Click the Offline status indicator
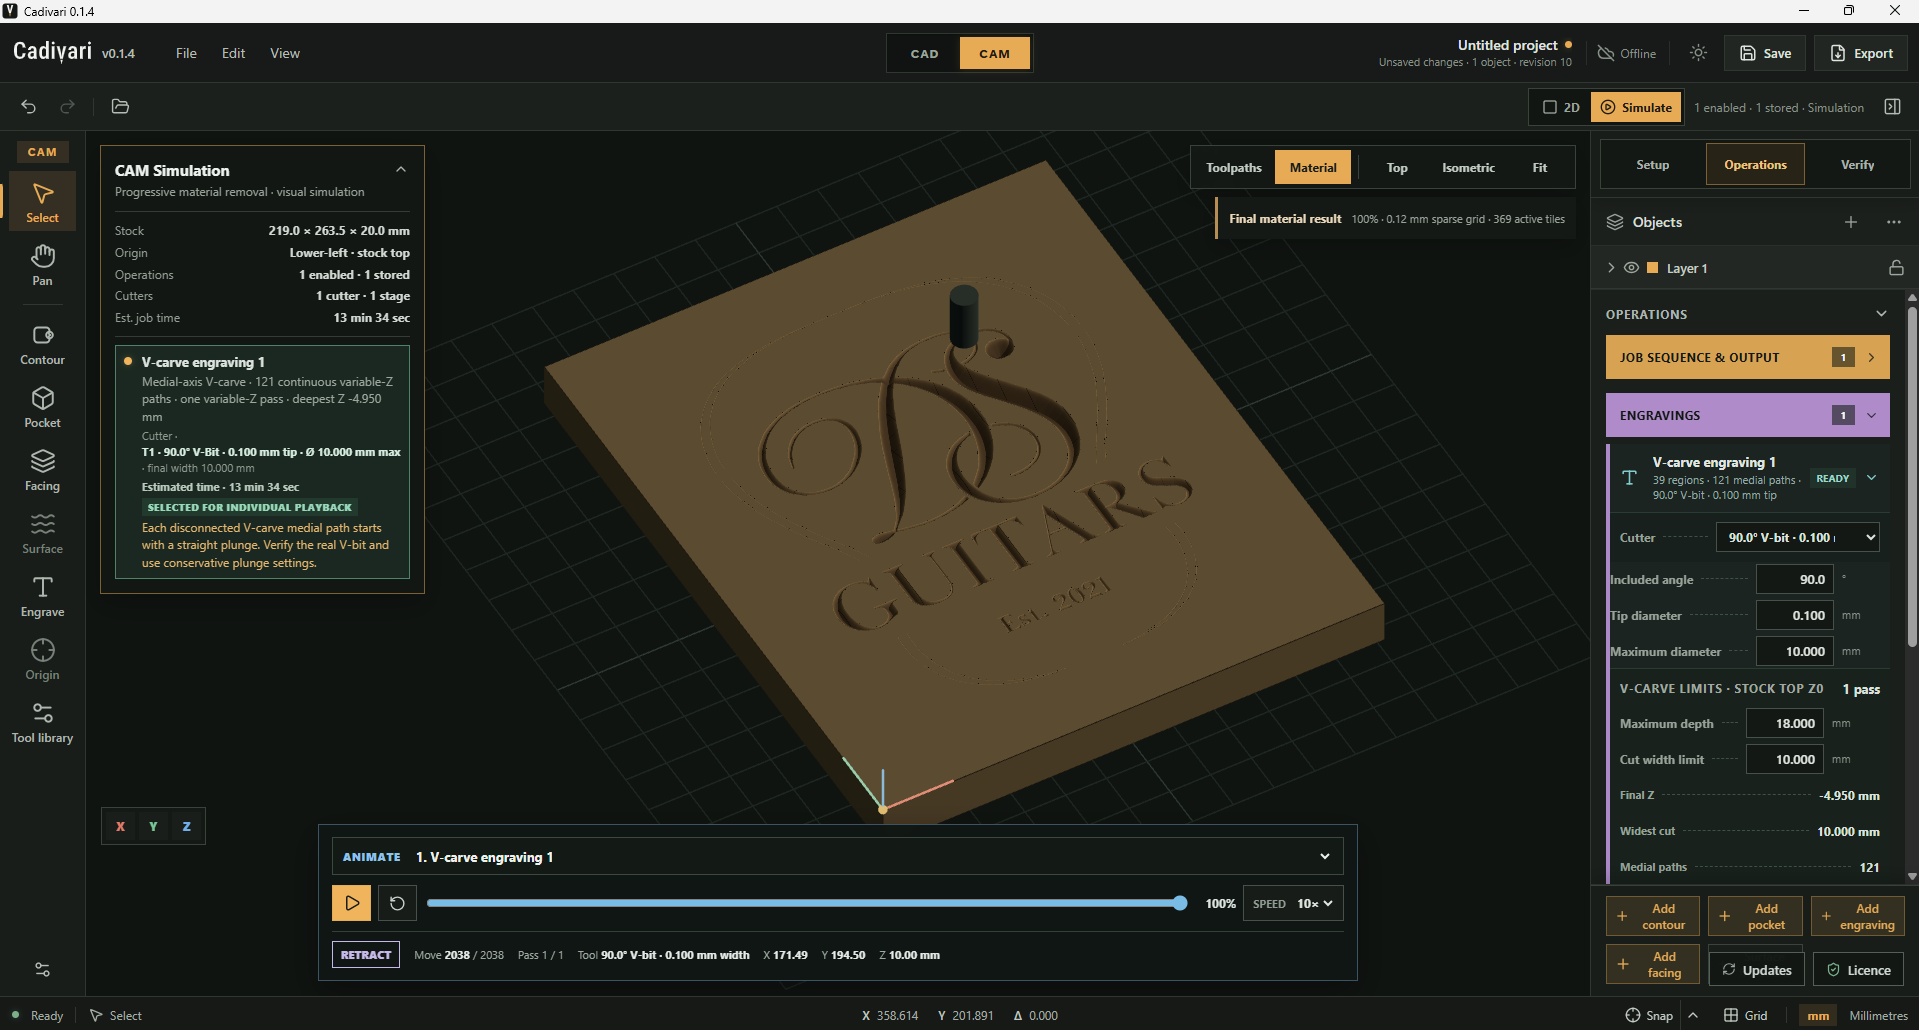The image size is (1919, 1030). click(x=1627, y=53)
